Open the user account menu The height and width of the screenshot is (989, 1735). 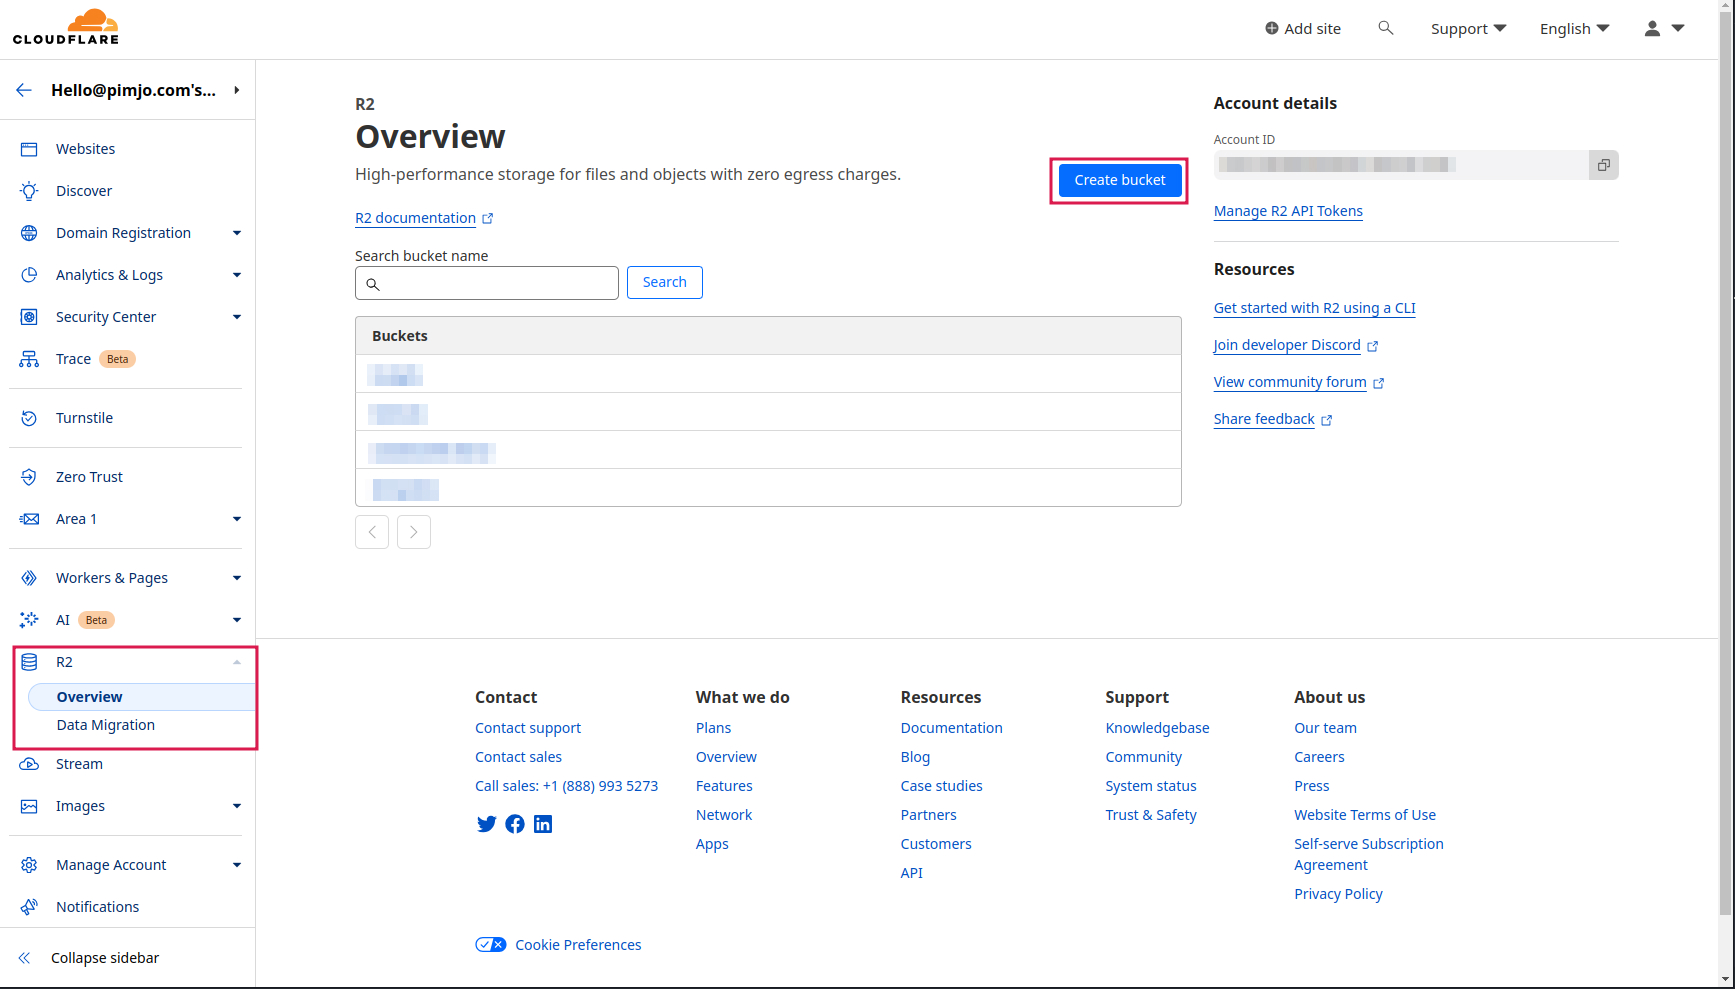tap(1664, 29)
